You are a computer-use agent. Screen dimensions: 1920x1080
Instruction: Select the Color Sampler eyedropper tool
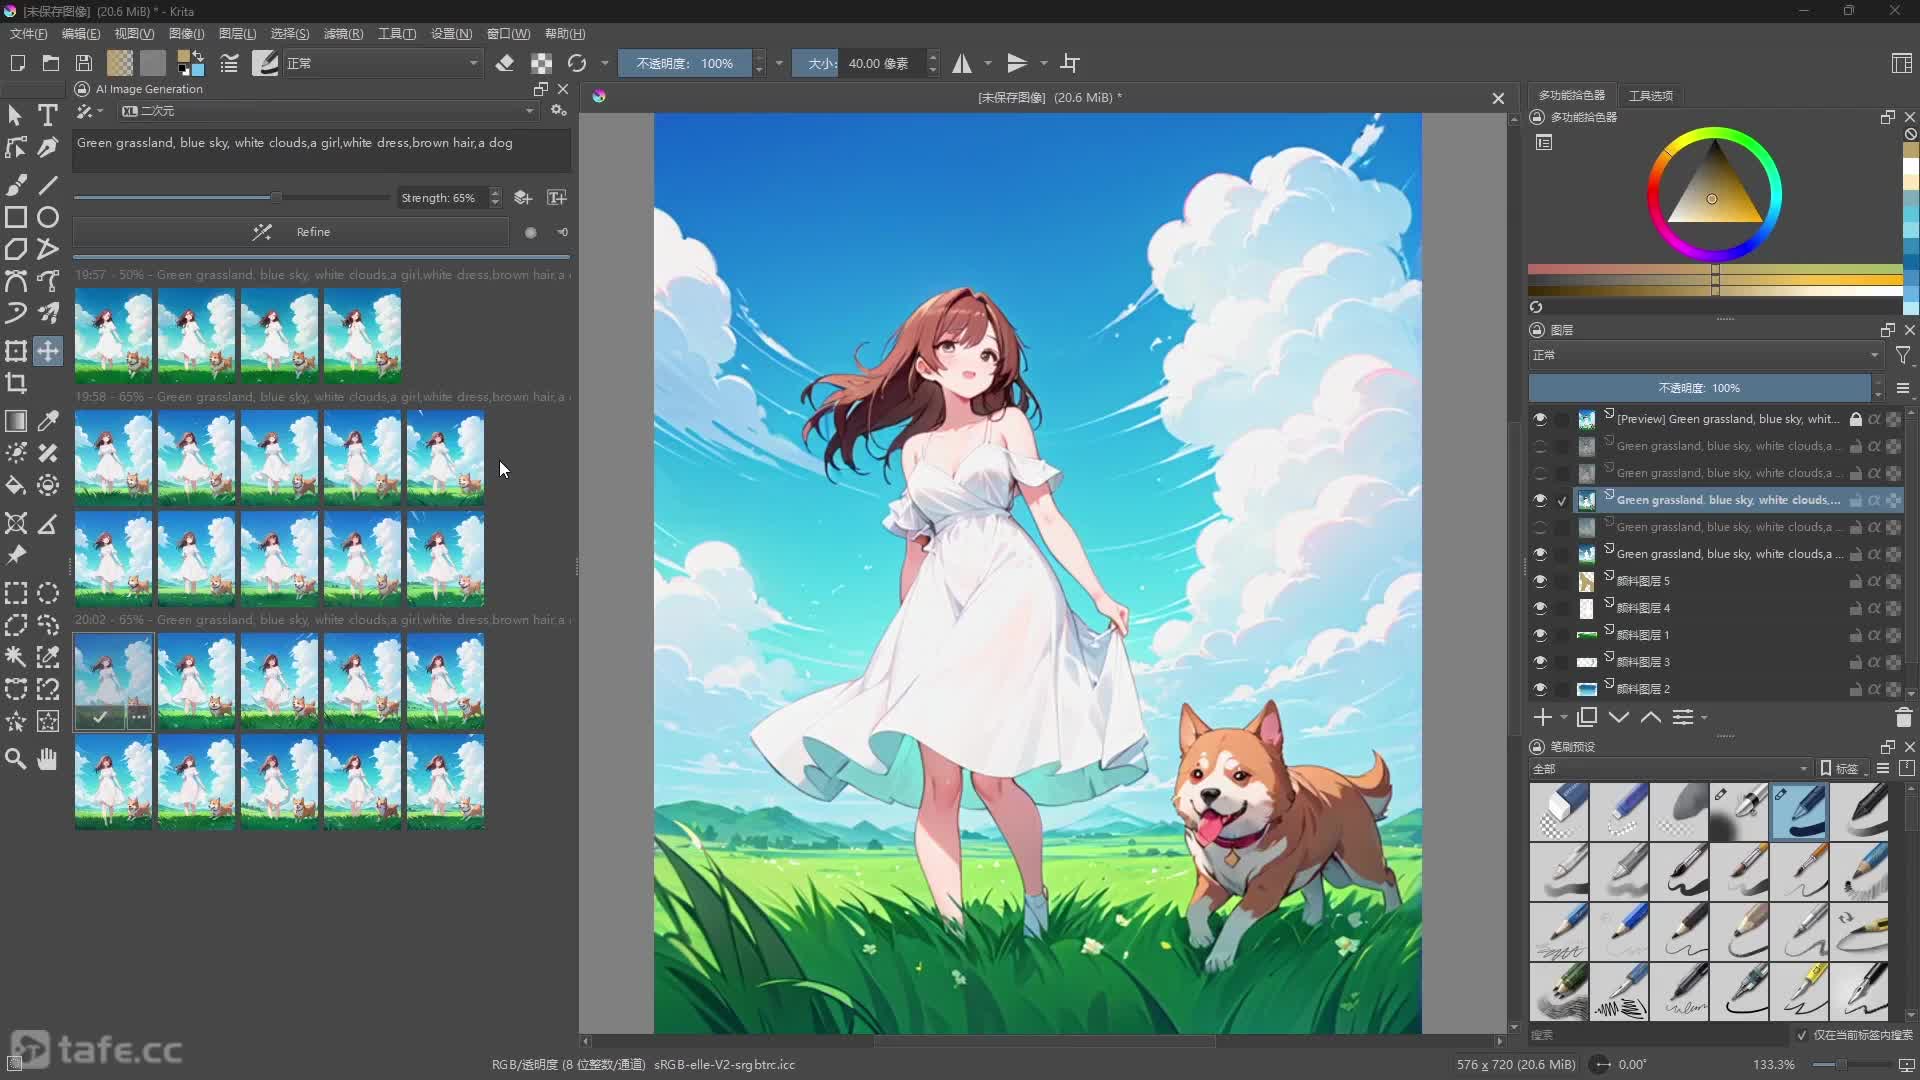coord(47,421)
